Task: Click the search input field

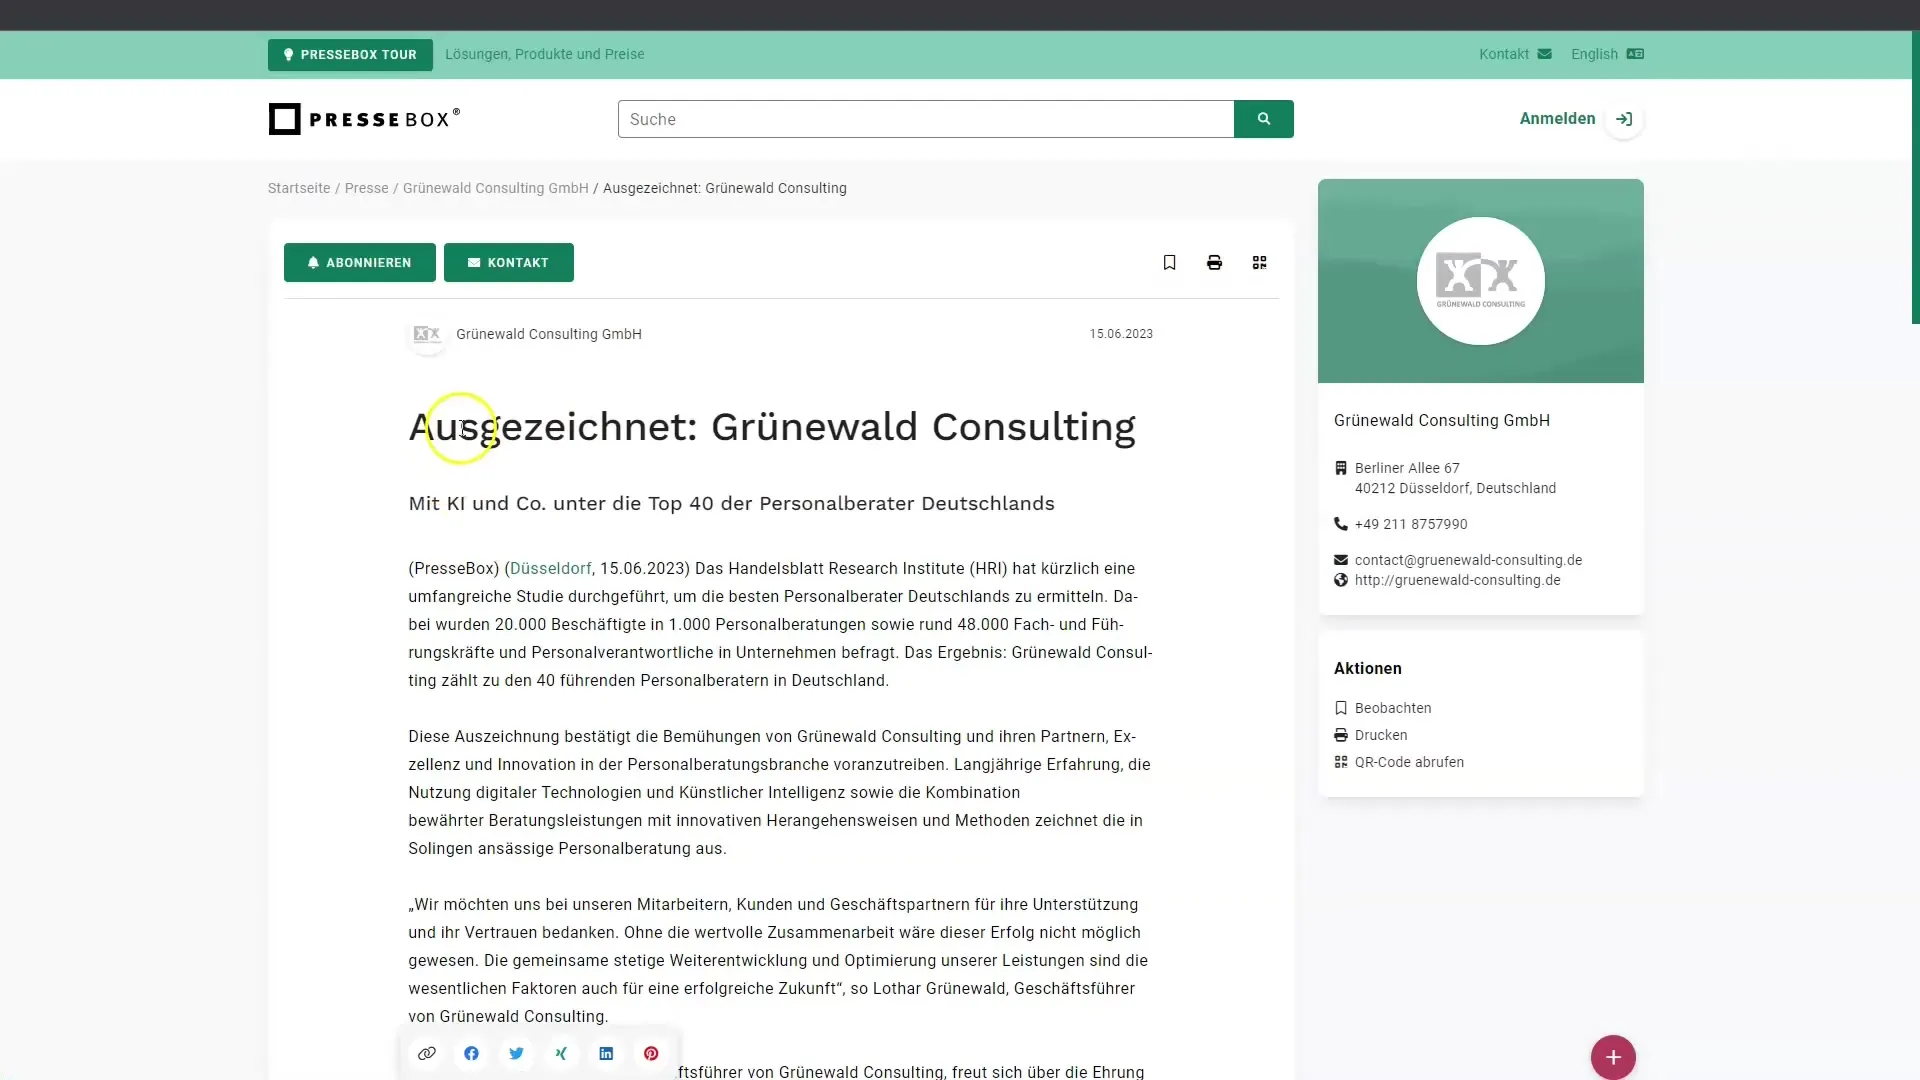Action: (x=926, y=119)
